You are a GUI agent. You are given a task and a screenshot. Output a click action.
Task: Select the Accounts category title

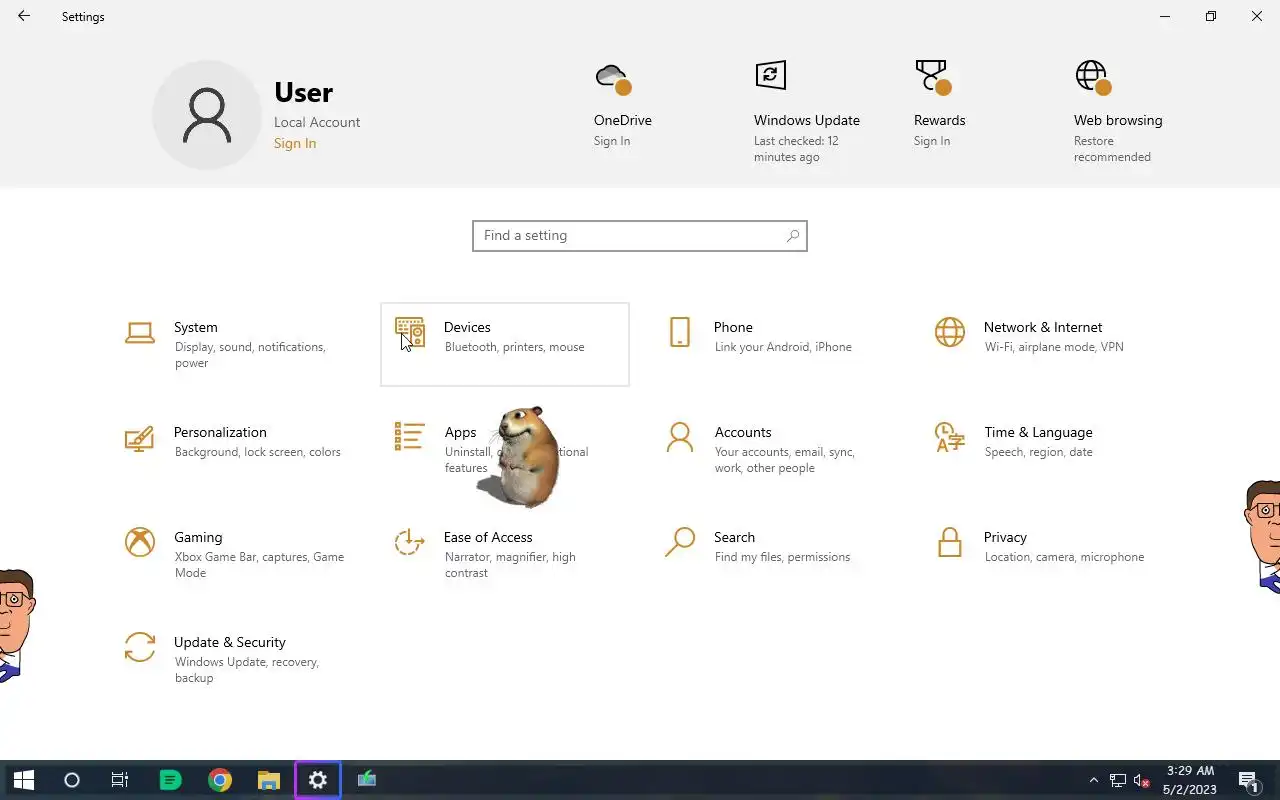[743, 432]
